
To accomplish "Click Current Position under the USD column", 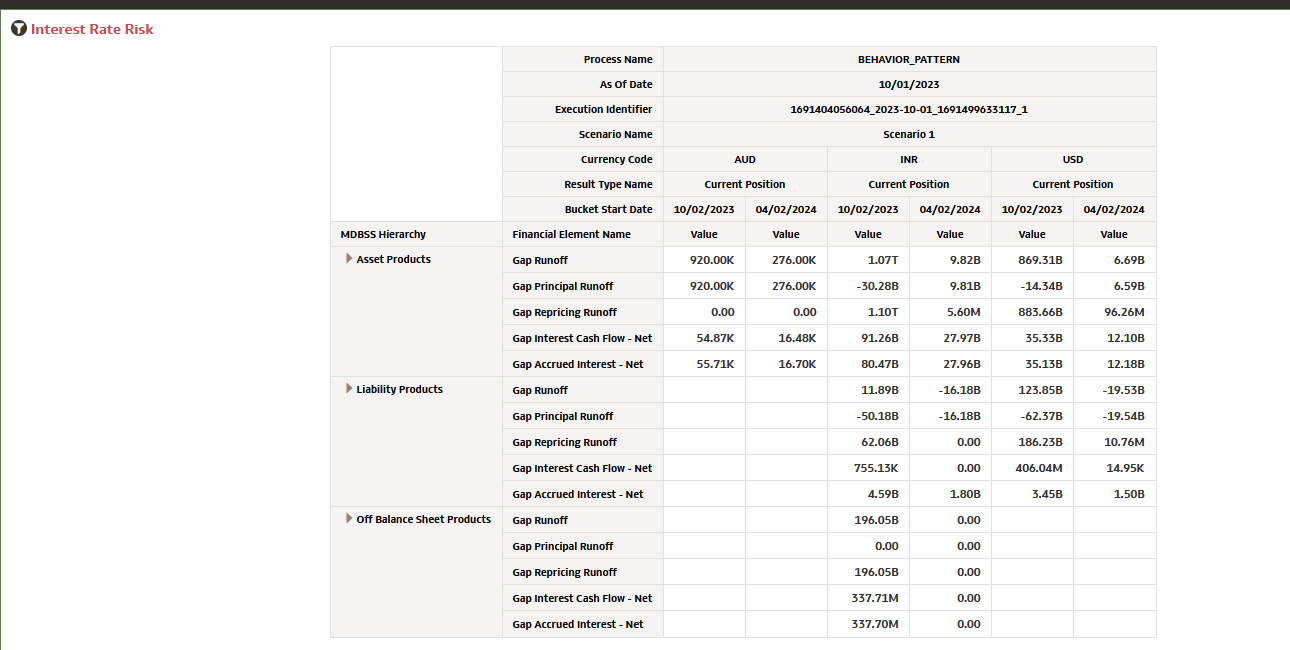I will click(x=1073, y=185).
